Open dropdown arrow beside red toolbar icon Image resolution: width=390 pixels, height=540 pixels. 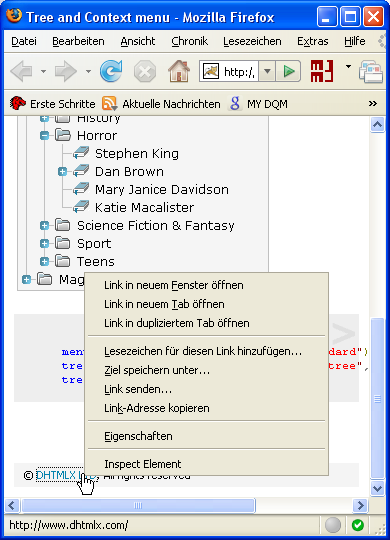click(348, 66)
